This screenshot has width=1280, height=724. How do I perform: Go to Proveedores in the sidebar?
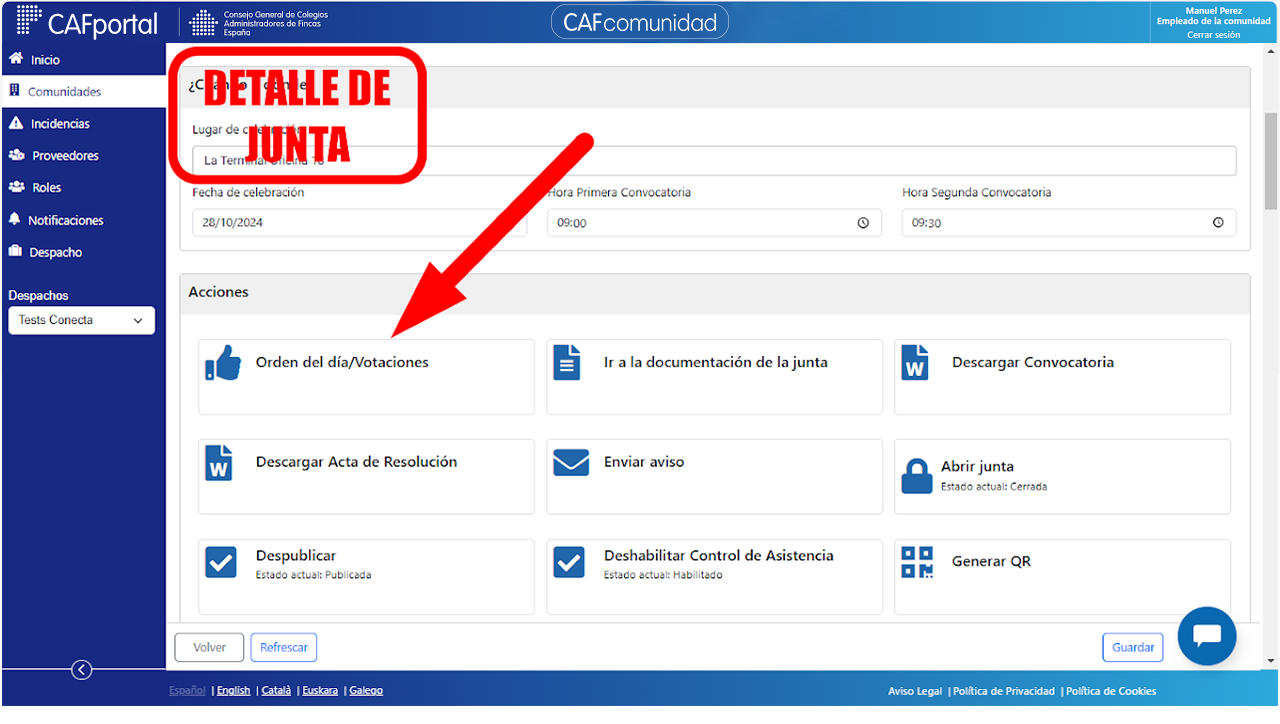pyautogui.click(x=65, y=156)
